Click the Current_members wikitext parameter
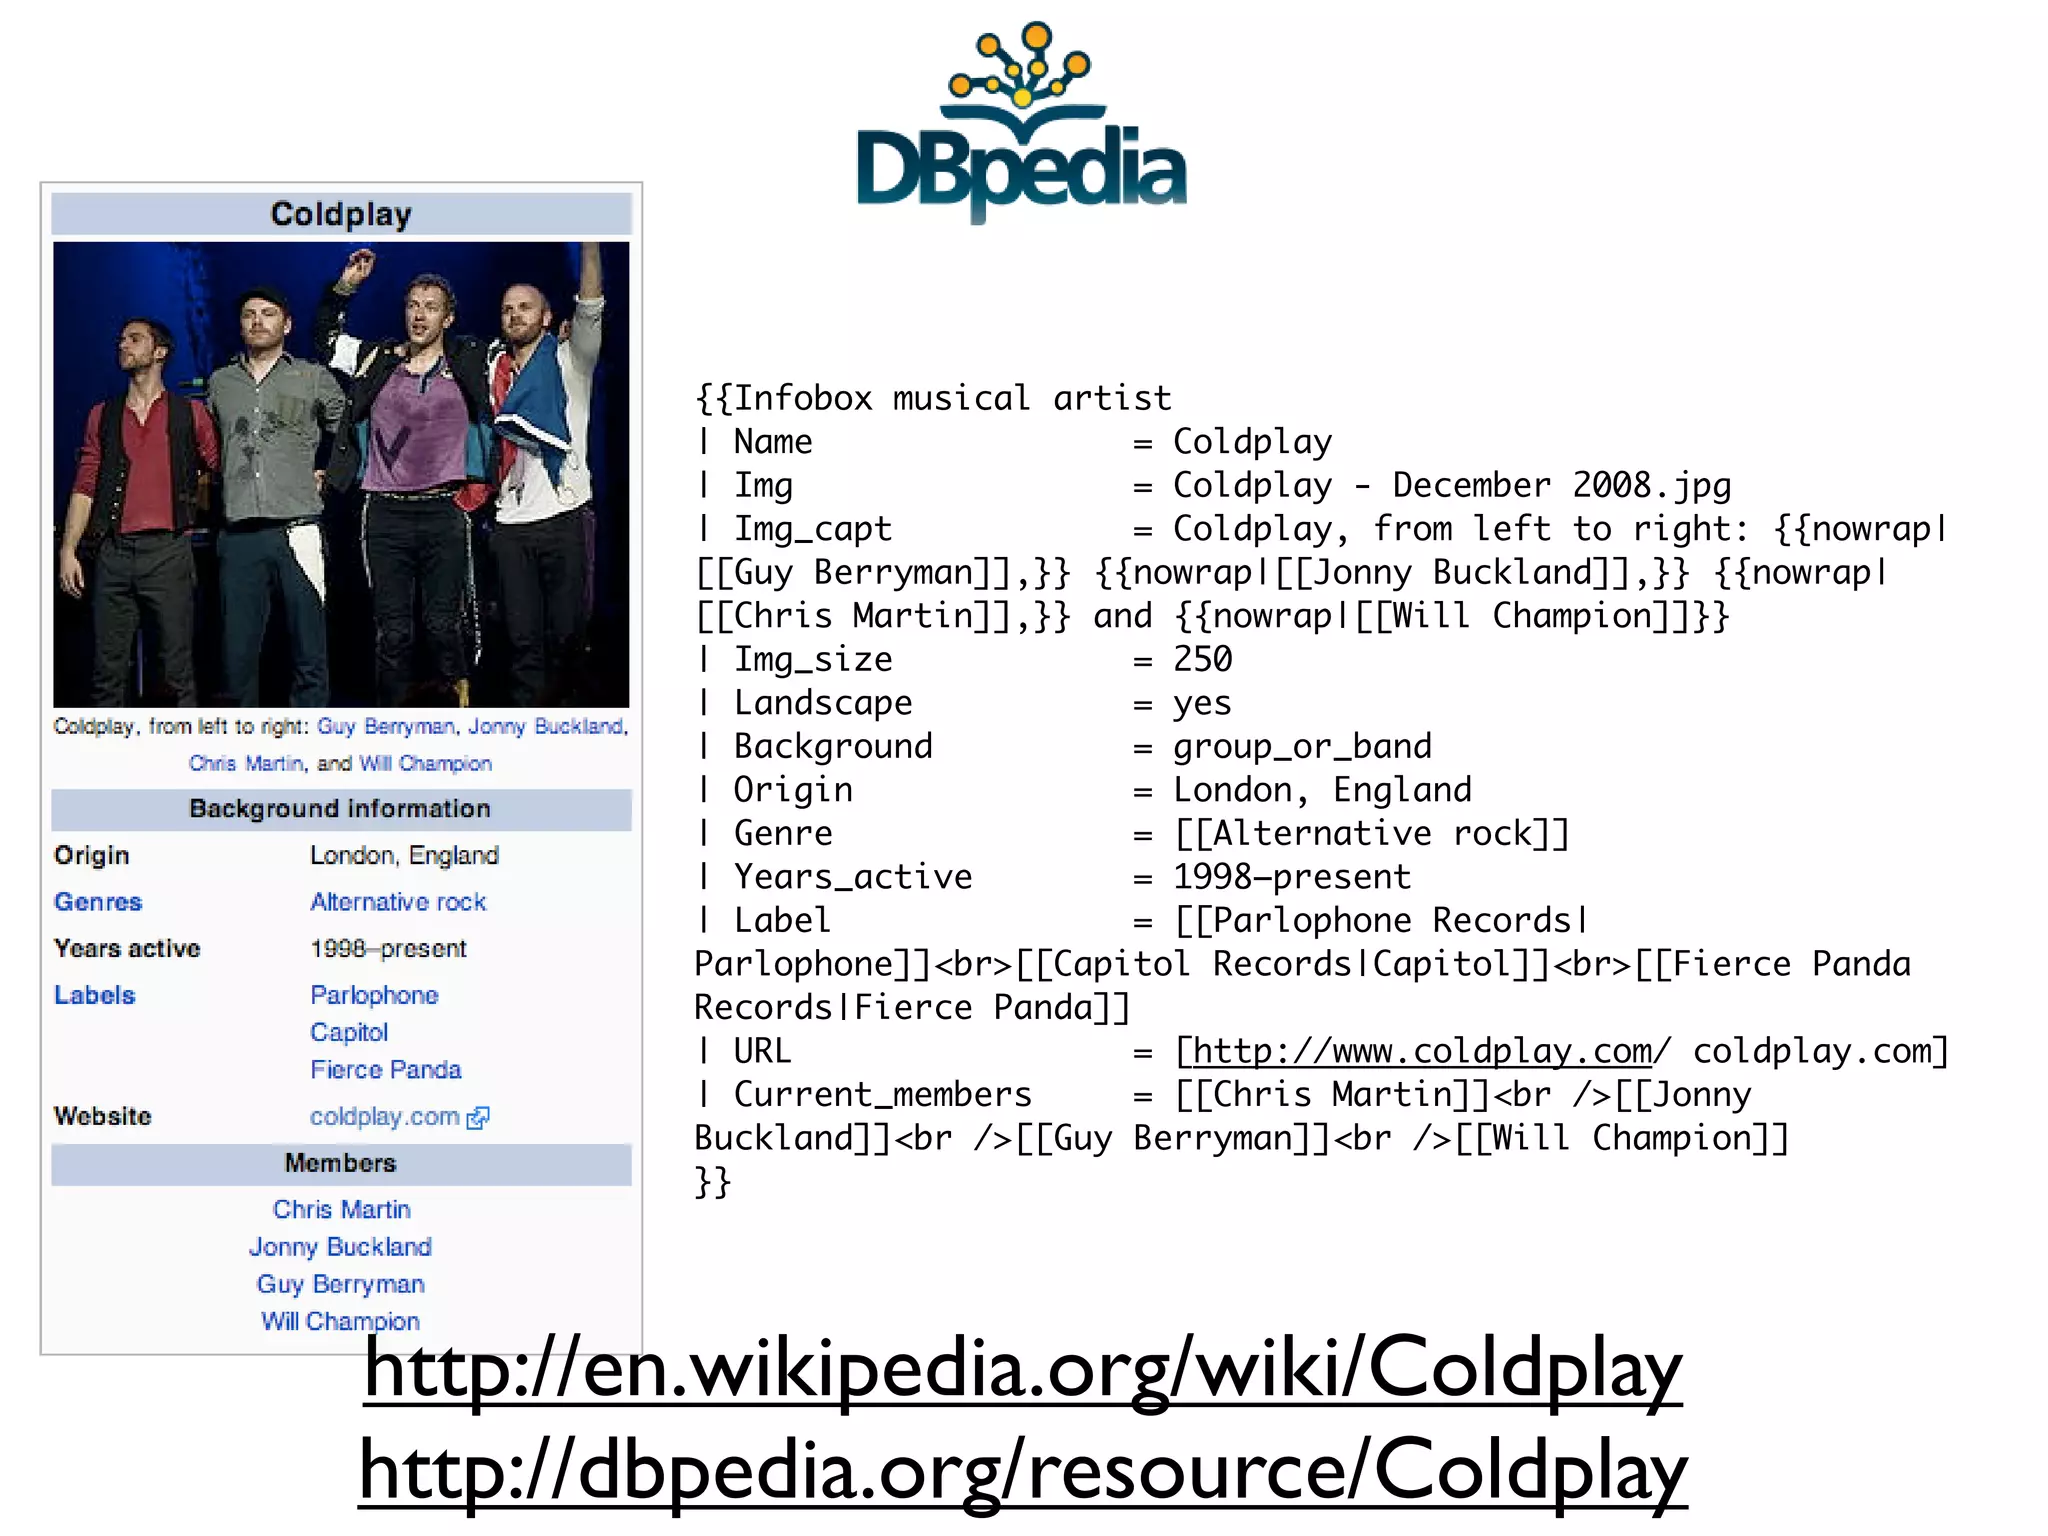Image resolution: width=2048 pixels, height=1536 pixels. click(x=882, y=1094)
